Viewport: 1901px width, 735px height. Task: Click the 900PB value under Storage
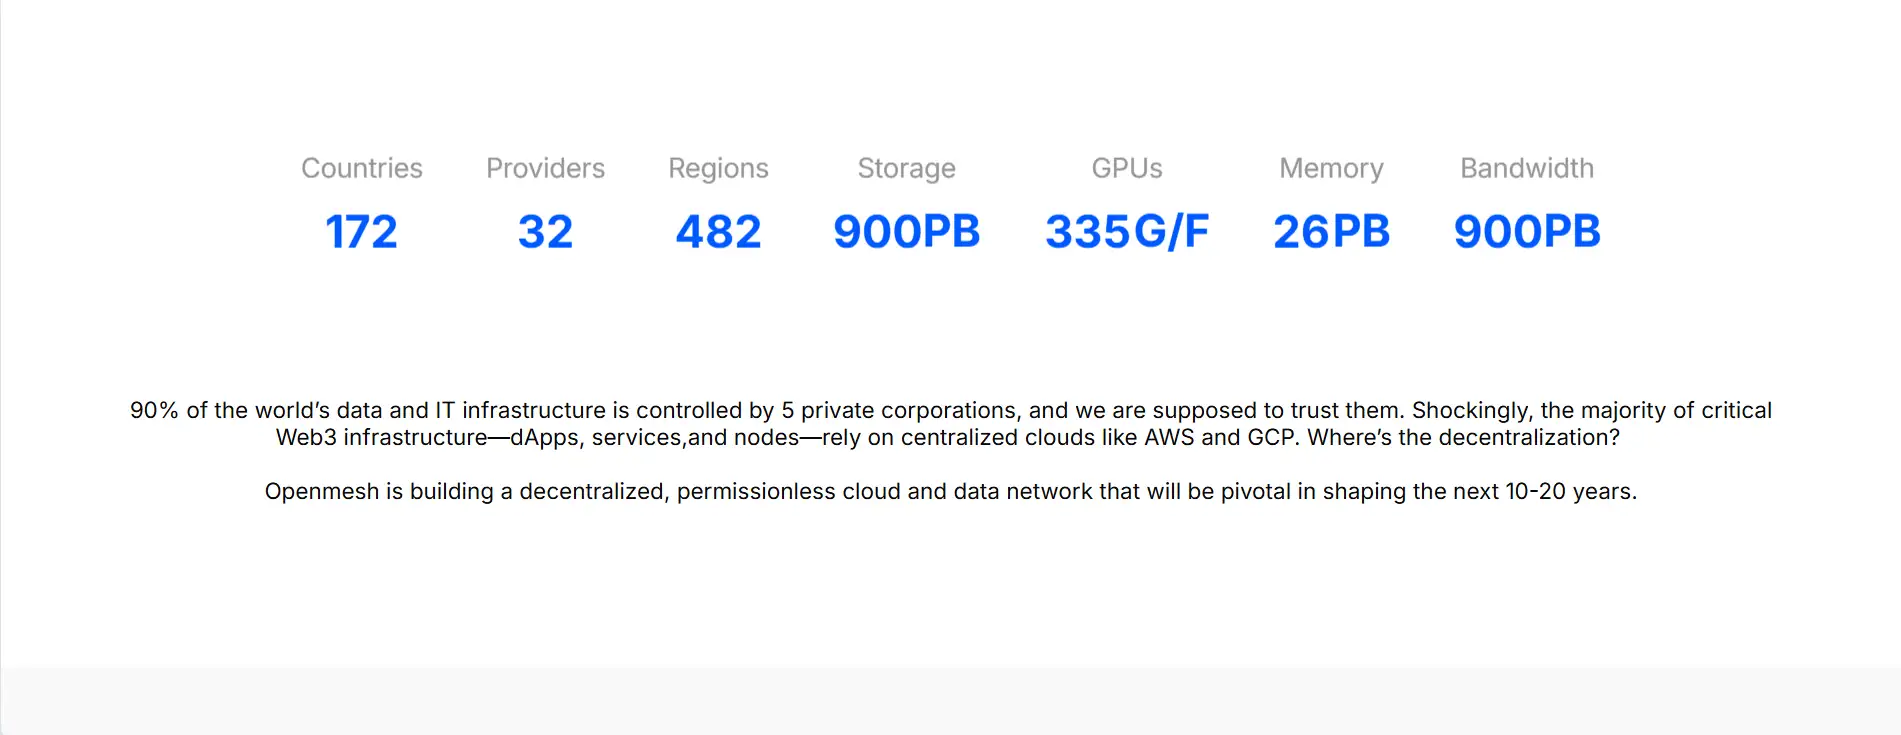tap(906, 232)
